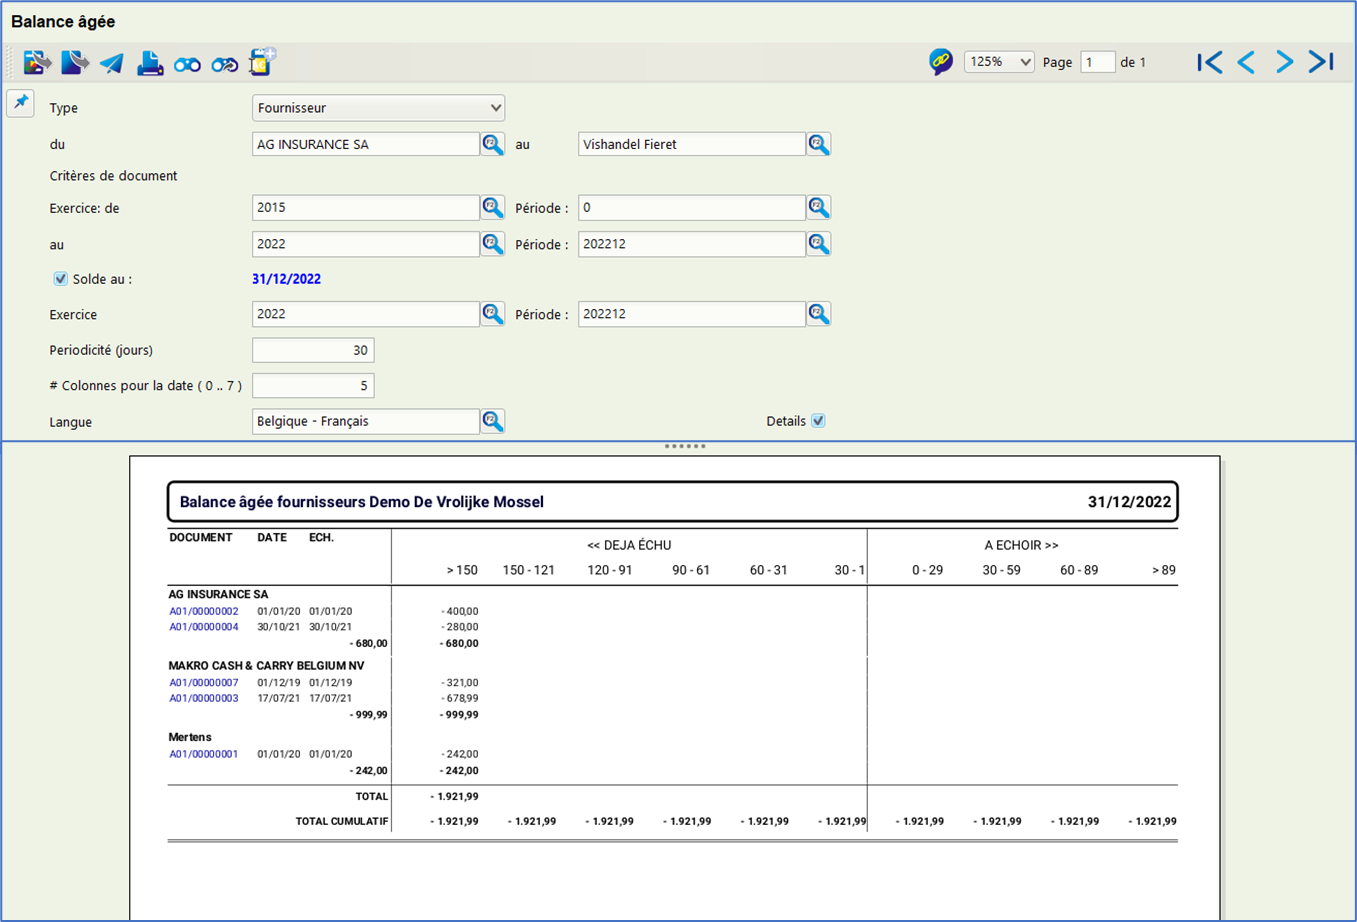Open the 125% zoom dropdown

coord(999,62)
